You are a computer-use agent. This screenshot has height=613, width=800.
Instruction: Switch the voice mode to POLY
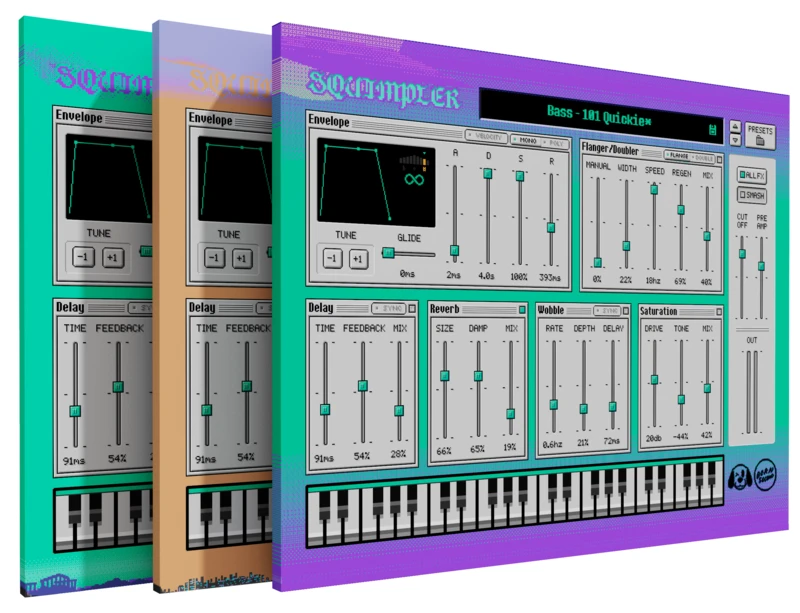554,143
